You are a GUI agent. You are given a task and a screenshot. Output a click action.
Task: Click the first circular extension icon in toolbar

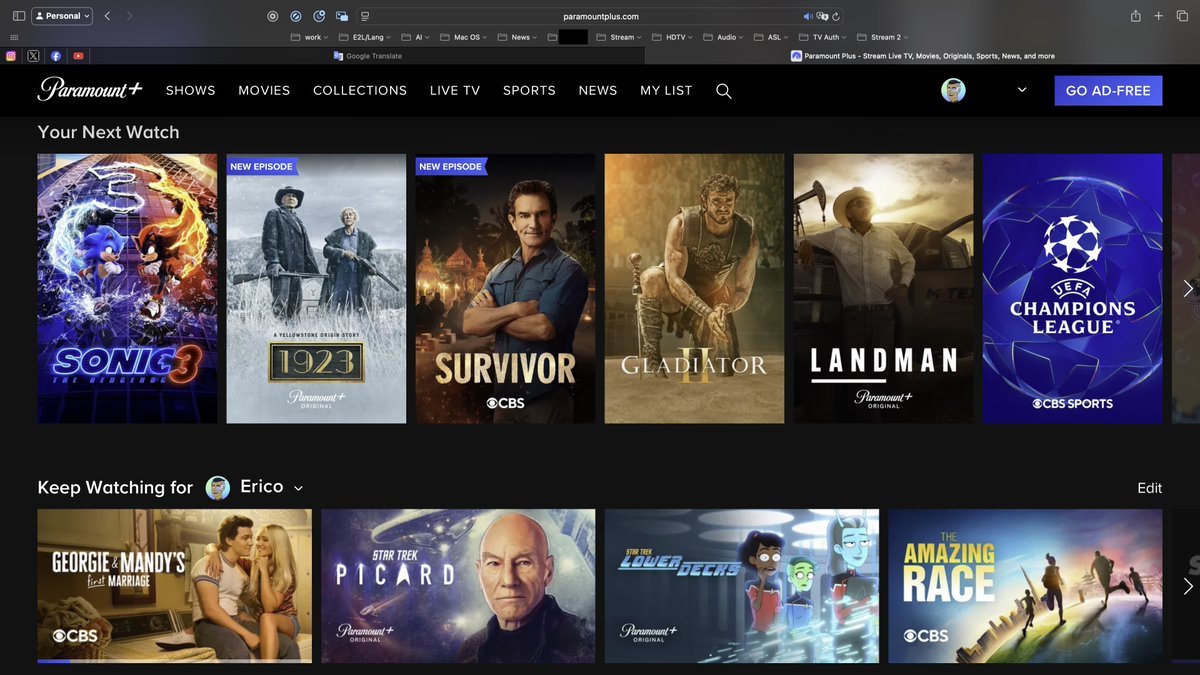[273, 16]
